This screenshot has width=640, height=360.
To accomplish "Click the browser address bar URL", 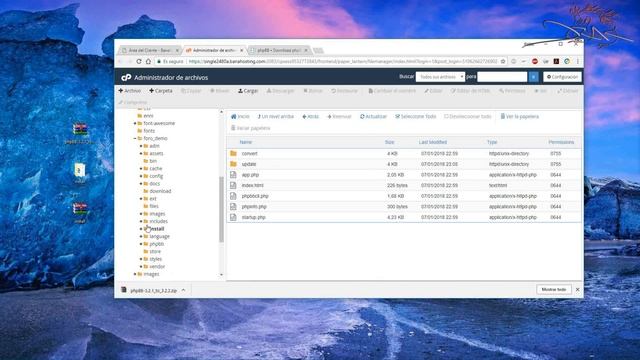I will (343, 61).
